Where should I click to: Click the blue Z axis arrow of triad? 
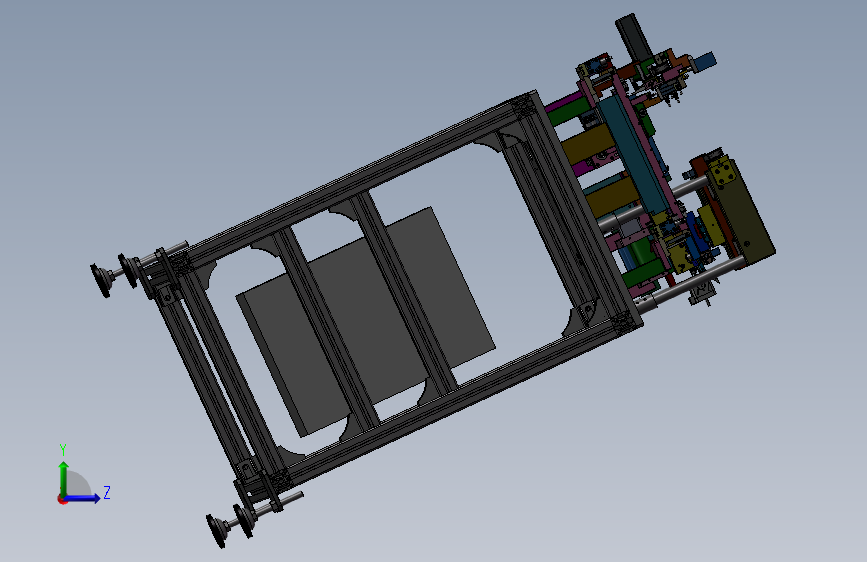(x=83, y=498)
